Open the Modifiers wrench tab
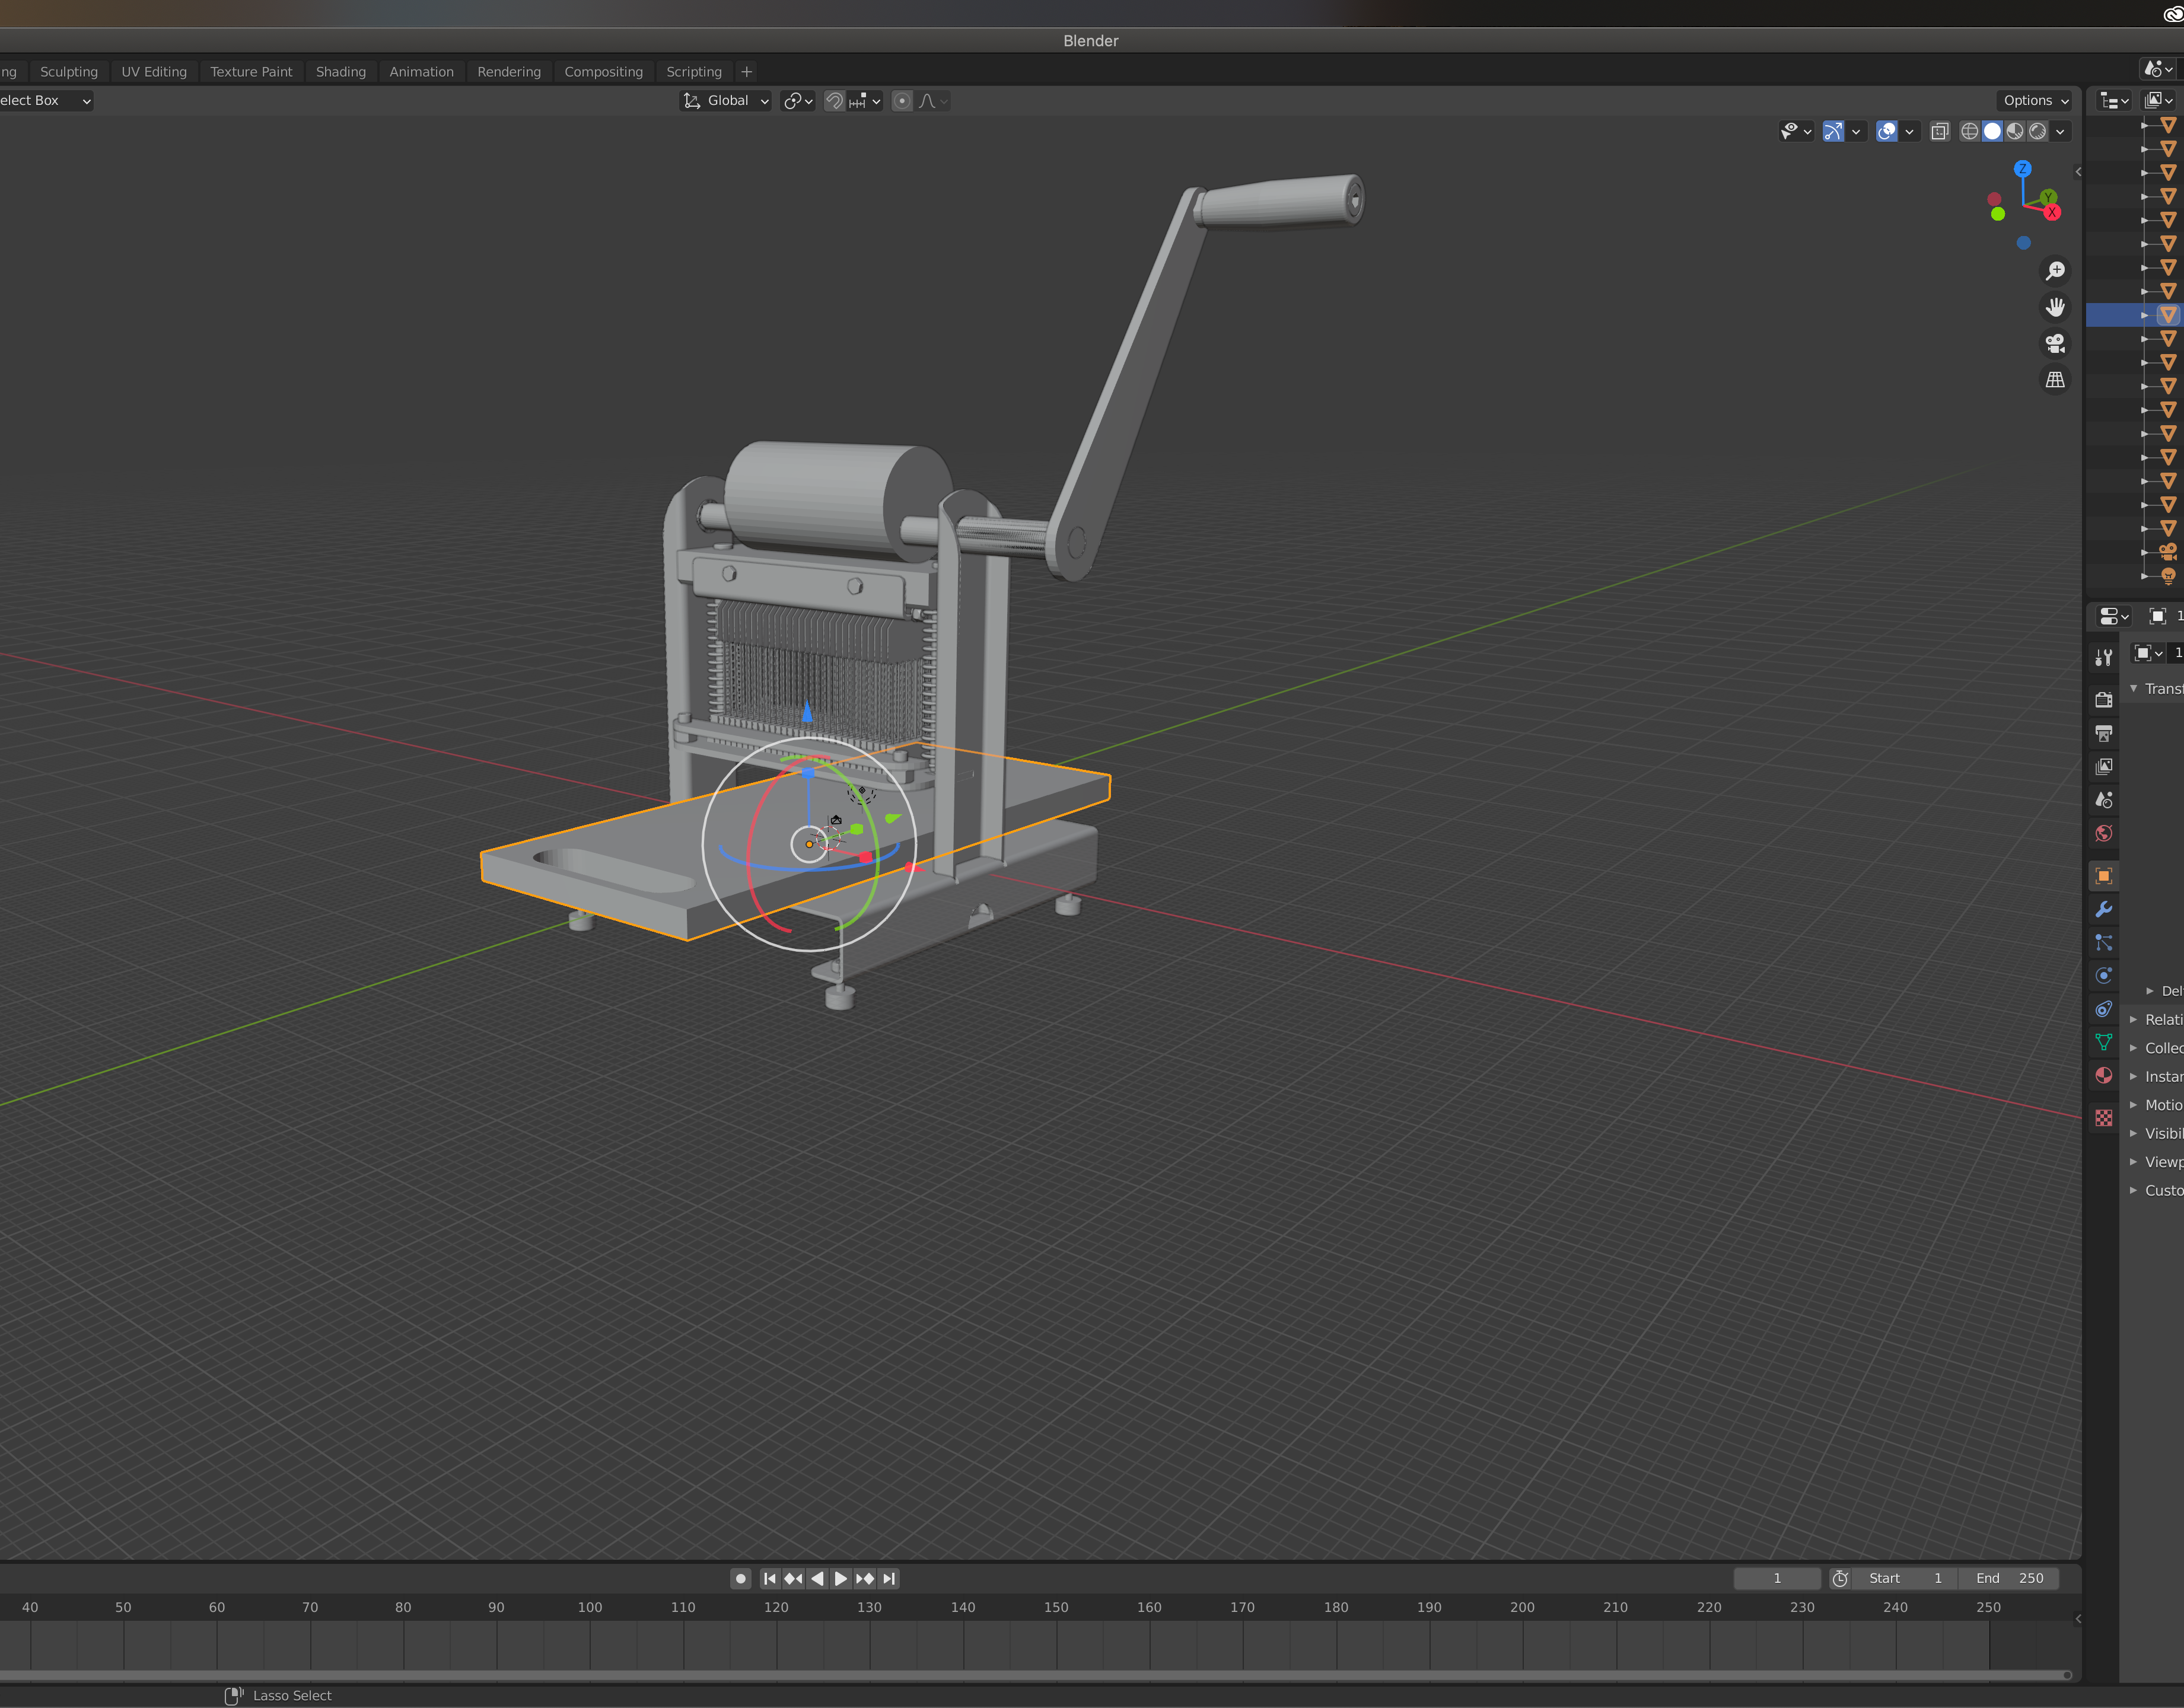This screenshot has width=2184, height=1708. pos(2103,909)
